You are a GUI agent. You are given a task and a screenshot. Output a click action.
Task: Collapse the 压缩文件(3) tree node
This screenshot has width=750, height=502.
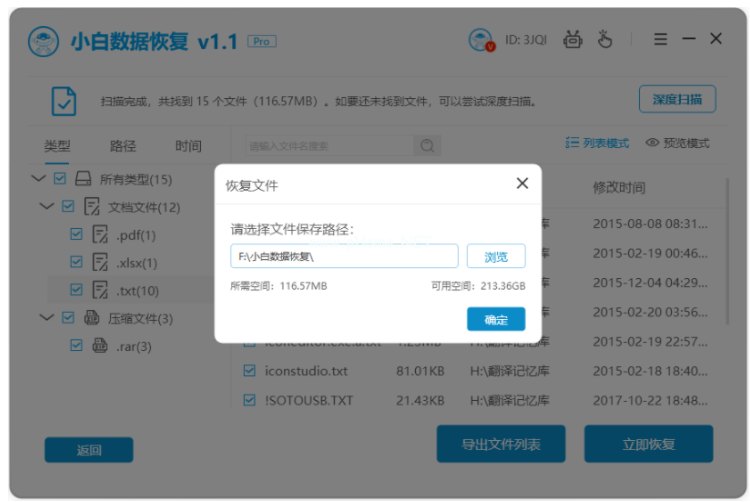click(x=46, y=318)
